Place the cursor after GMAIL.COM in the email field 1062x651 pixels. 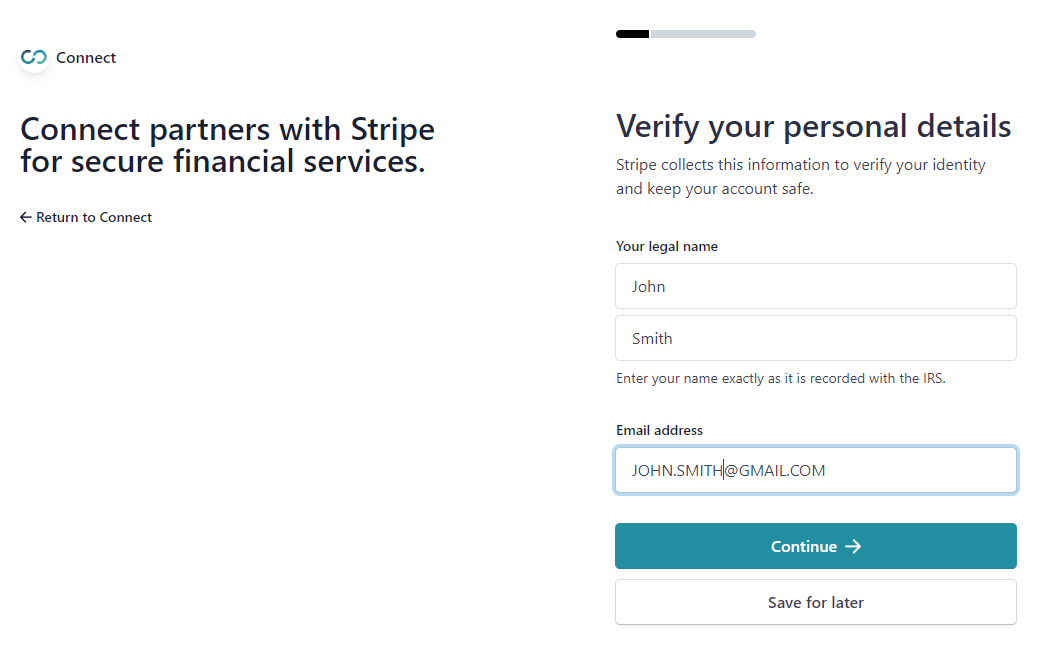tap(827, 471)
